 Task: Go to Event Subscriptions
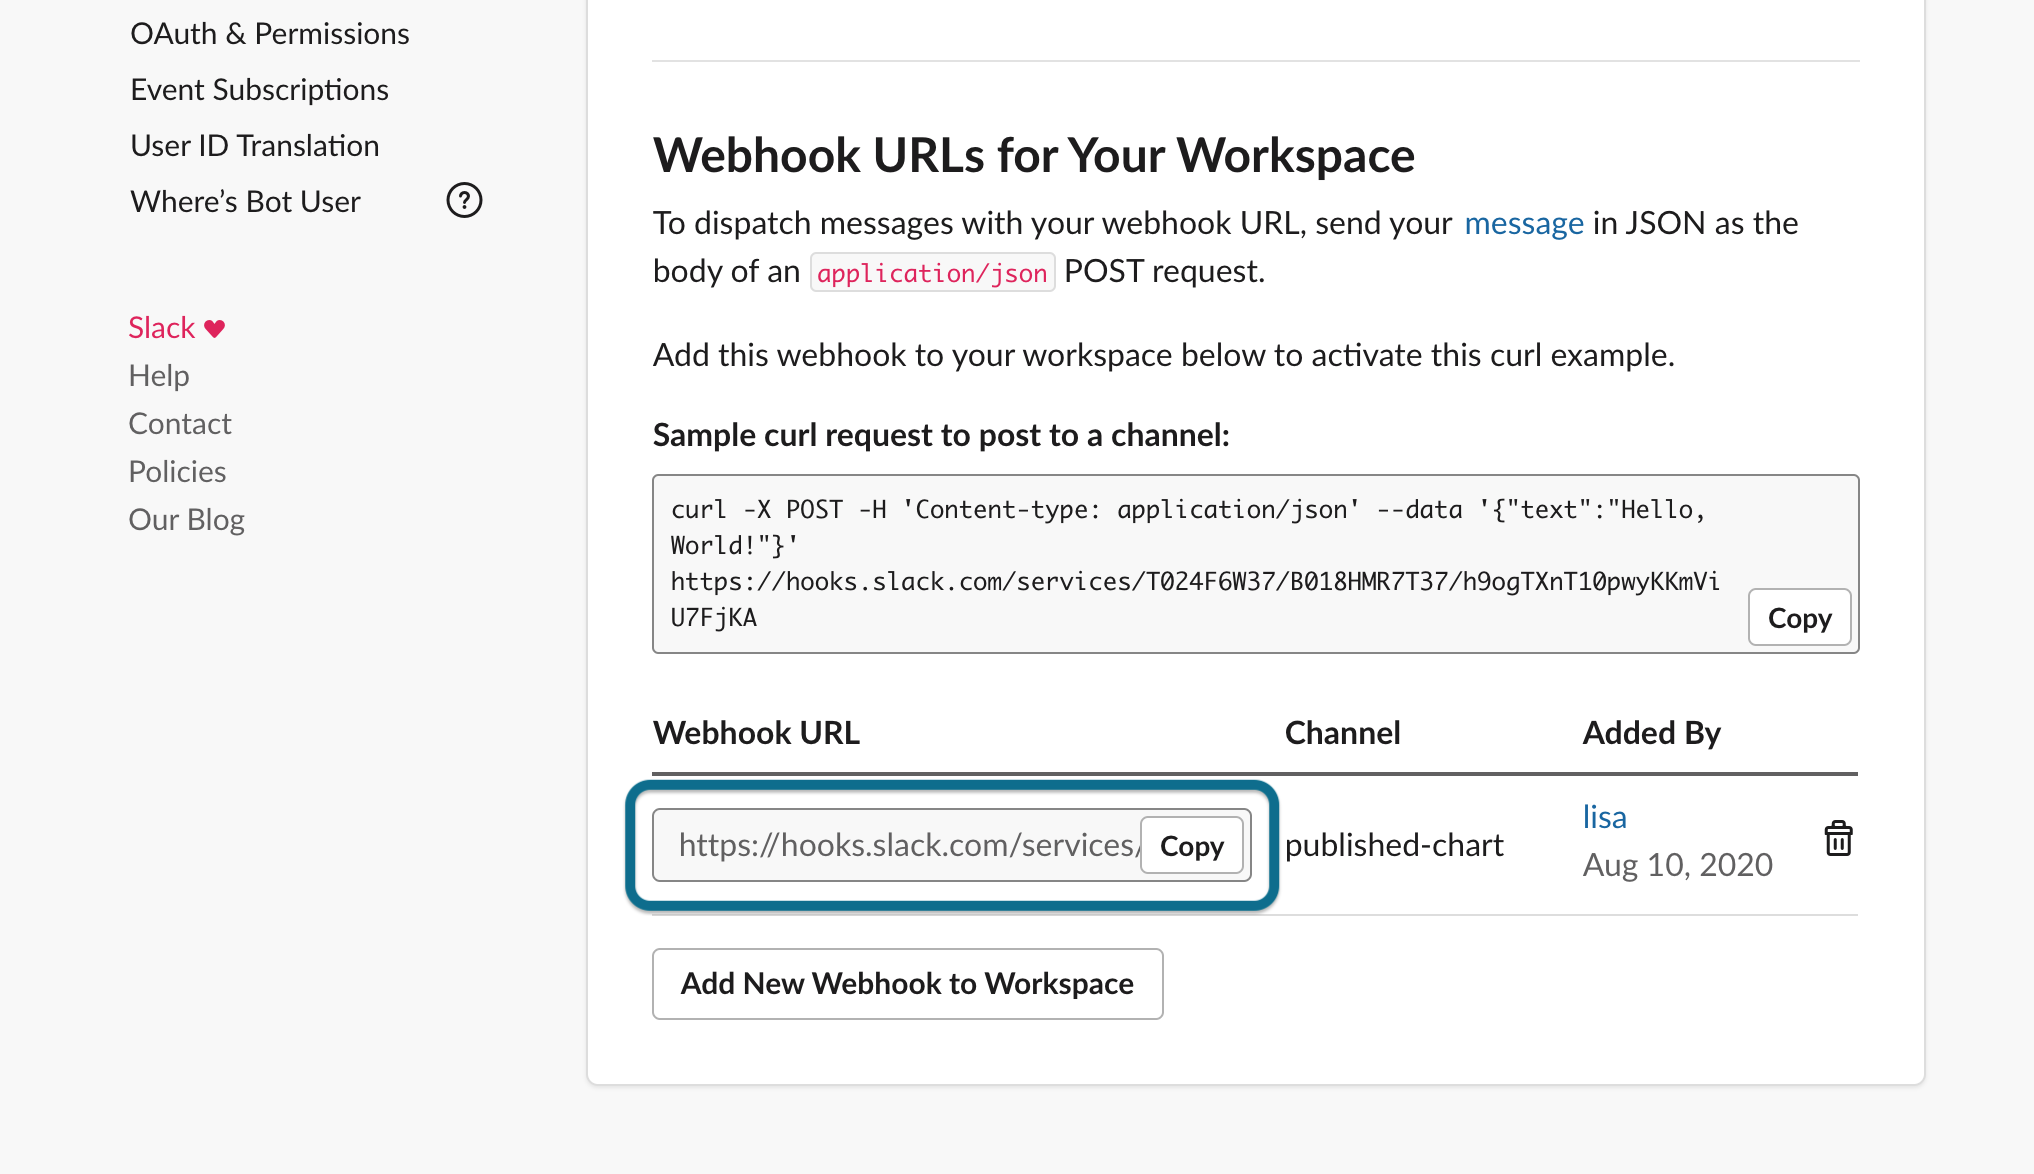tap(259, 90)
